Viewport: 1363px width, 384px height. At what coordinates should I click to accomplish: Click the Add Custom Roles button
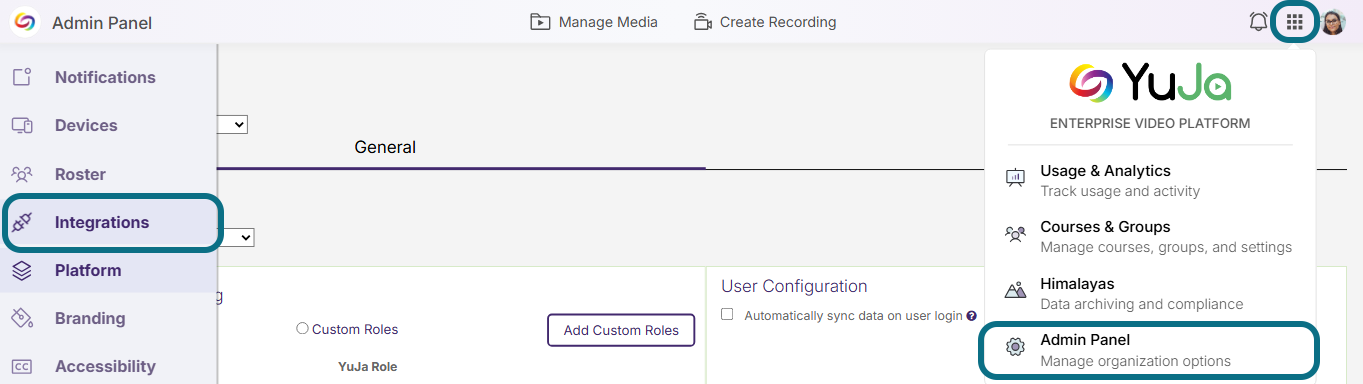[621, 330]
